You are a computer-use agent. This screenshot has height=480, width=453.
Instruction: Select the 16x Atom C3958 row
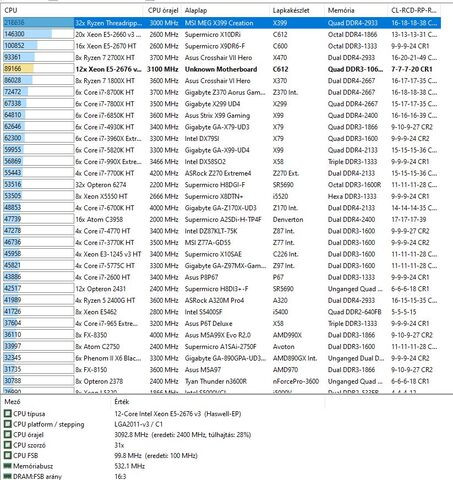(222, 219)
